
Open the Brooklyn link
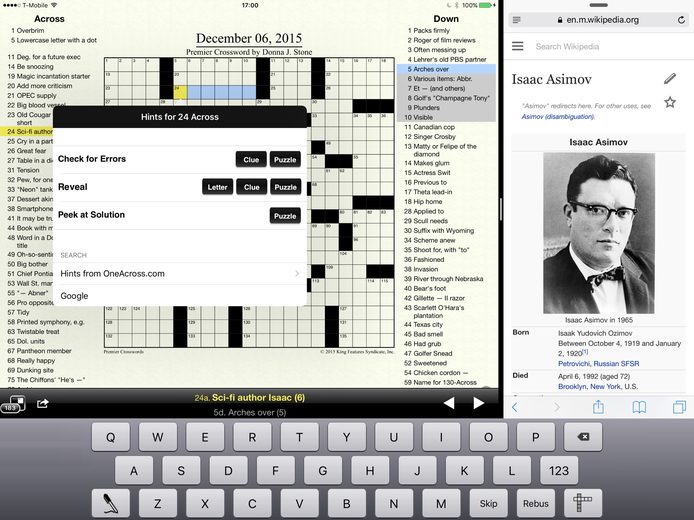[x=572, y=386]
